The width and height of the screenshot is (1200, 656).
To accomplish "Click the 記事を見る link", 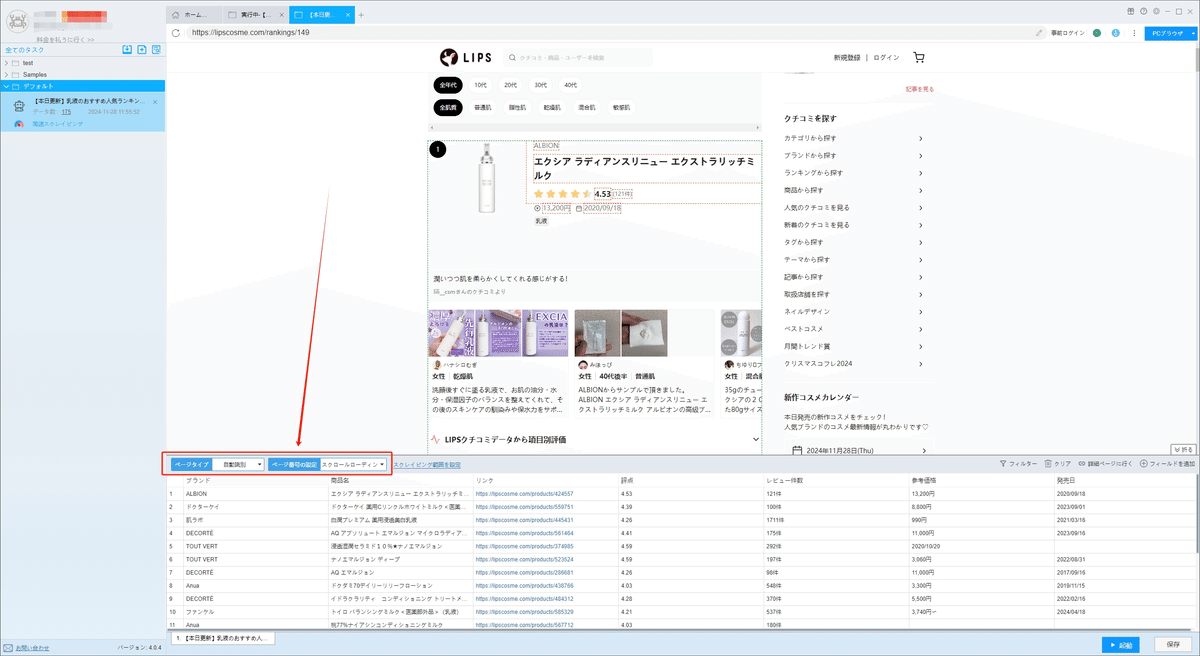I will tap(919, 89).
